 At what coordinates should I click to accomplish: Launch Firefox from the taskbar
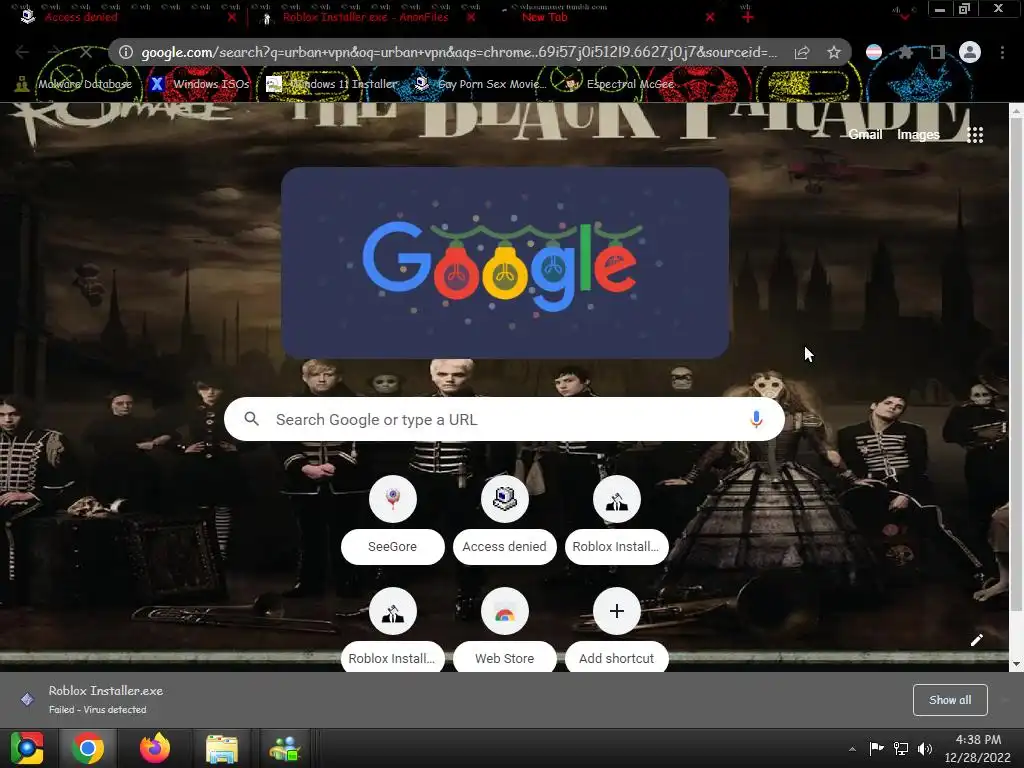coord(155,748)
